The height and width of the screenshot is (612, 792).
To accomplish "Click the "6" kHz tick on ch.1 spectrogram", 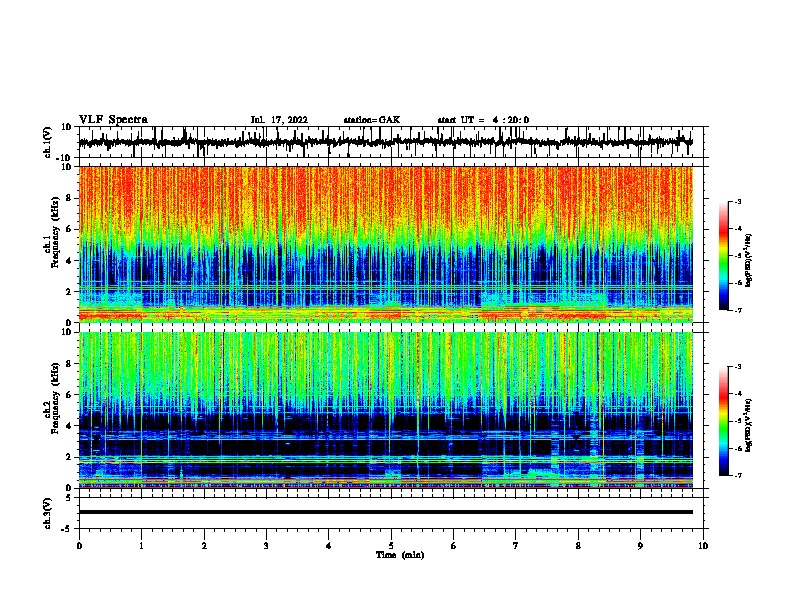I will [69, 230].
